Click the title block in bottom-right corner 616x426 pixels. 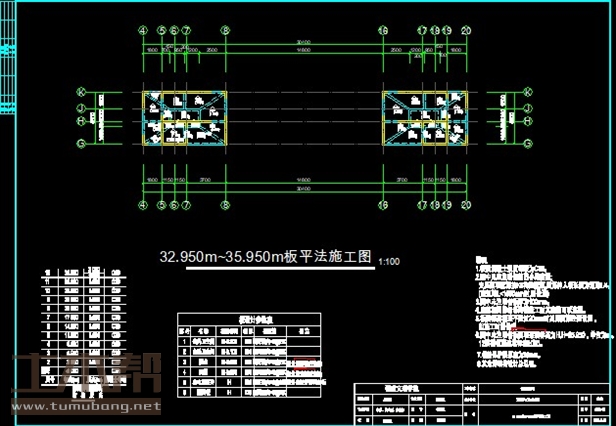[x=478, y=403]
